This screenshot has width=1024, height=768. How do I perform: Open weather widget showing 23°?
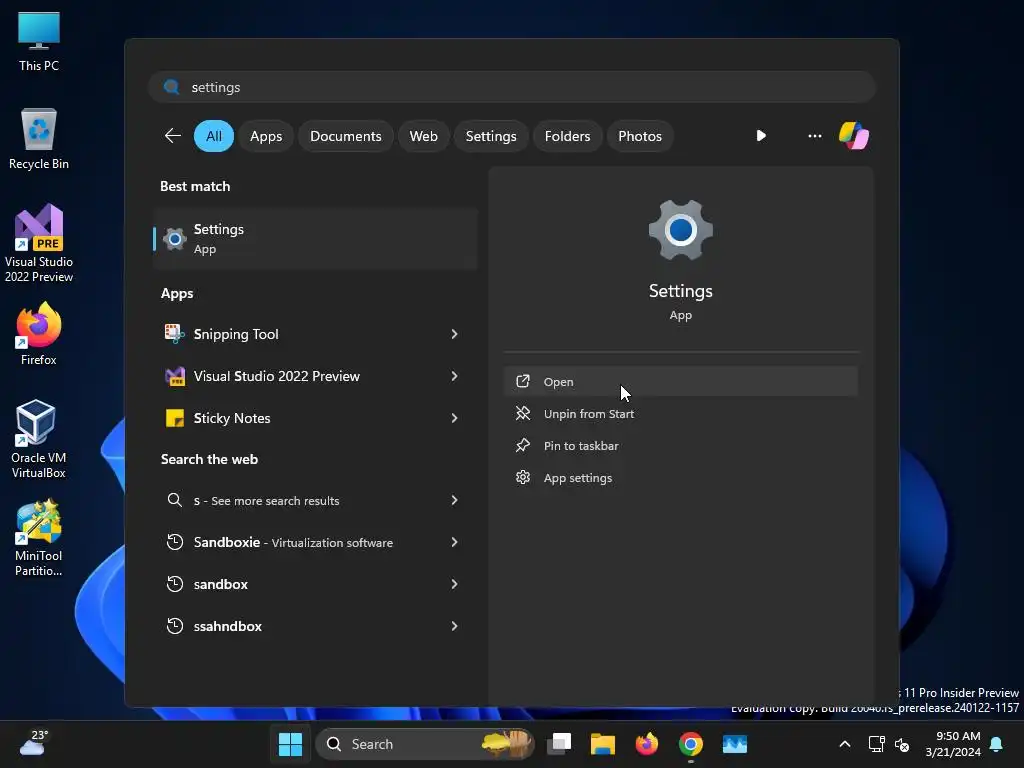[33, 743]
